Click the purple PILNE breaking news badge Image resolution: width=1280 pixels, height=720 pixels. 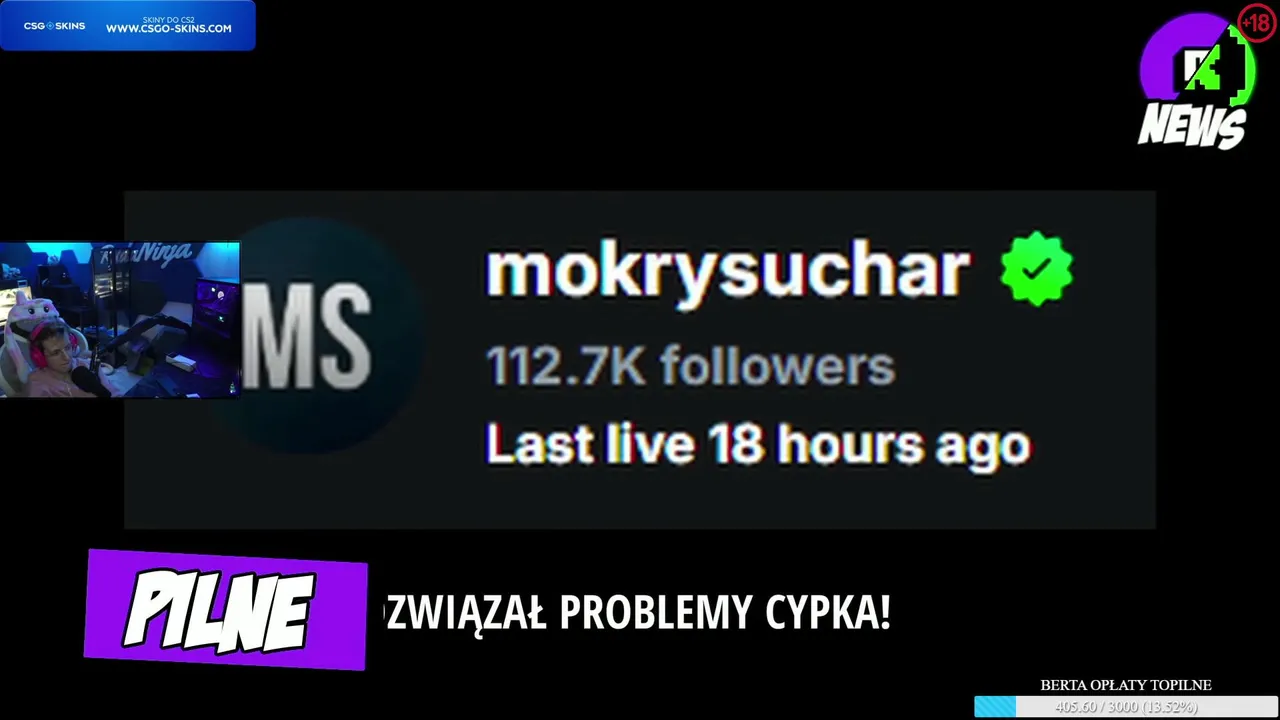pyautogui.click(x=226, y=609)
